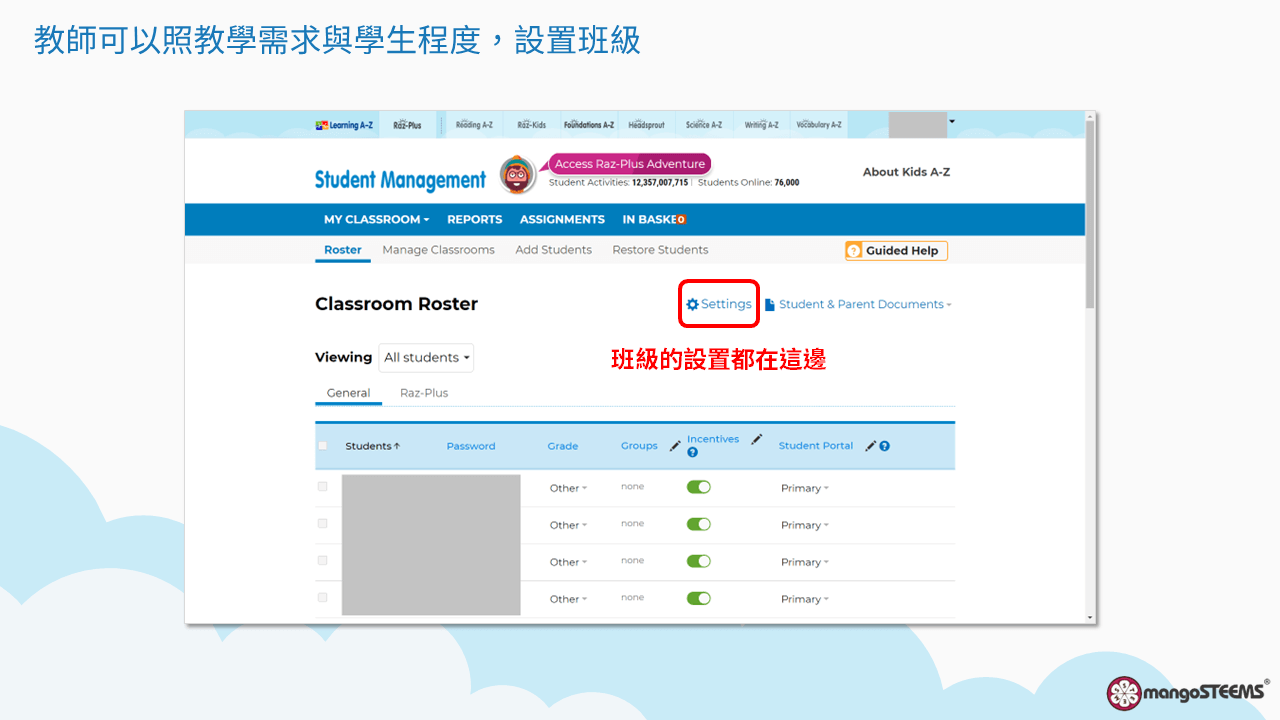
Task: Open third row Primary portal dropdown
Action: (x=805, y=562)
